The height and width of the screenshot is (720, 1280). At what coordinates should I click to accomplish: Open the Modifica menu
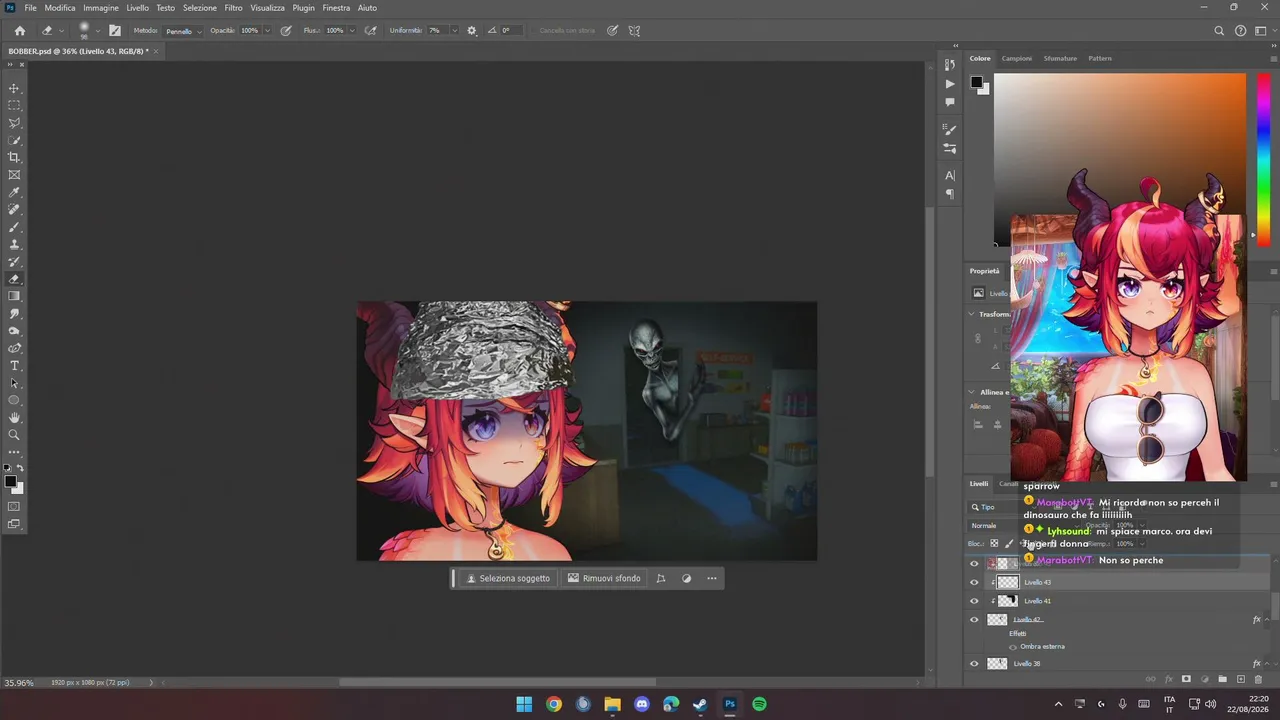[x=60, y=8]
